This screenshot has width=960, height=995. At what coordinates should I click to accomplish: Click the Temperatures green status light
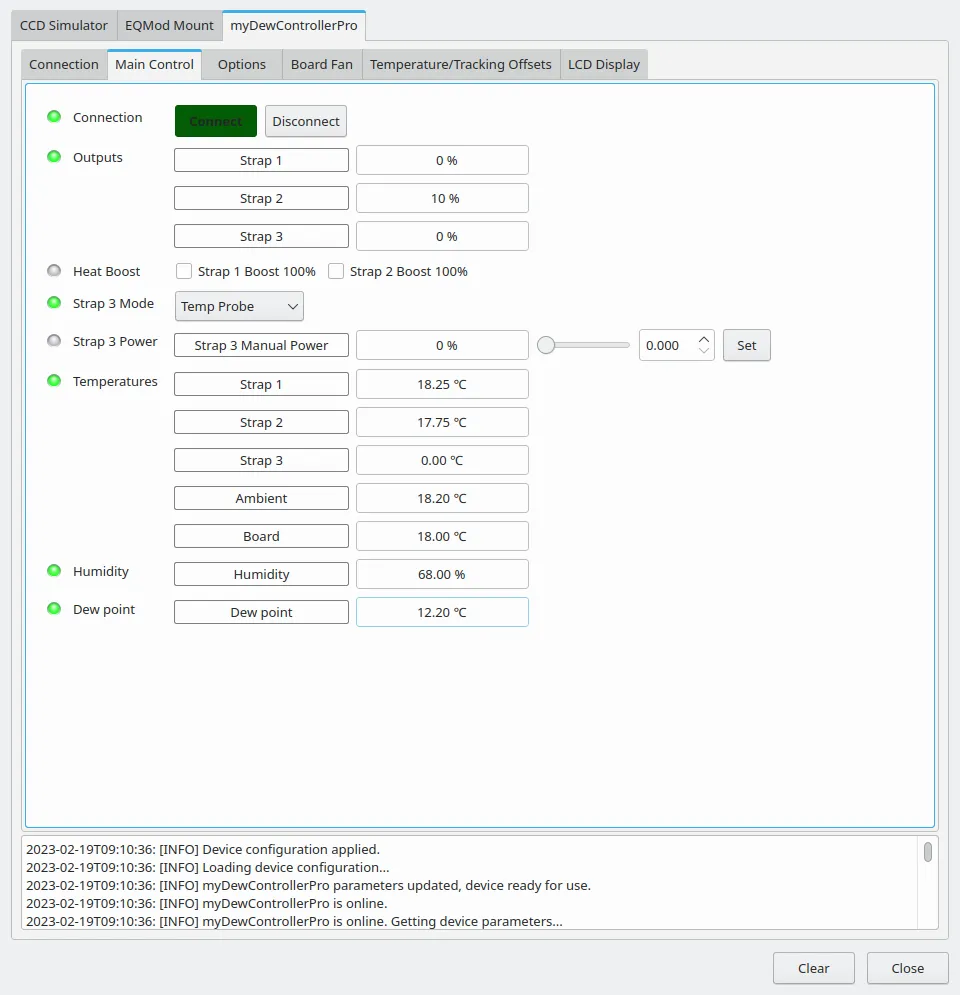pos(54,381)
